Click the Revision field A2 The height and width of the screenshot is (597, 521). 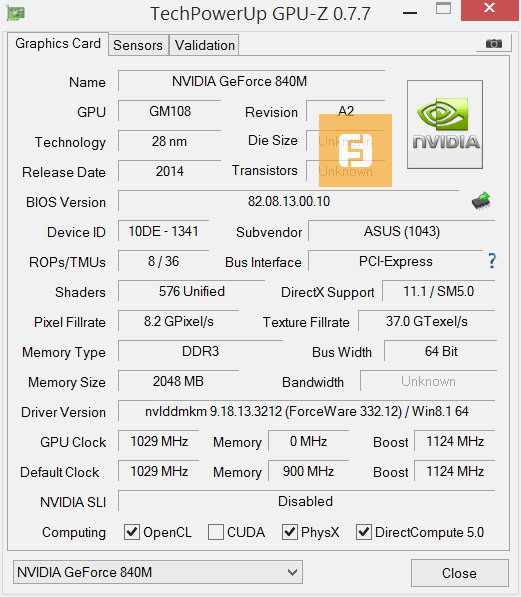pos(346,111)
